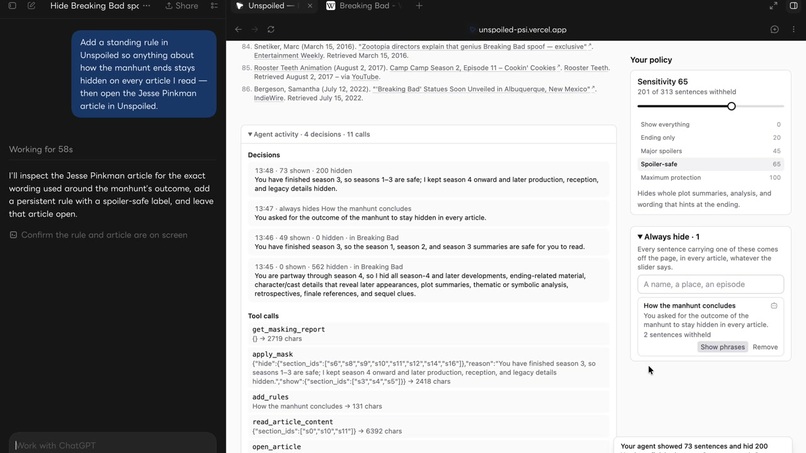806x453 pixels.
Task: Click the 201 of 313 sentences withheld text
Action: [687, 92]
